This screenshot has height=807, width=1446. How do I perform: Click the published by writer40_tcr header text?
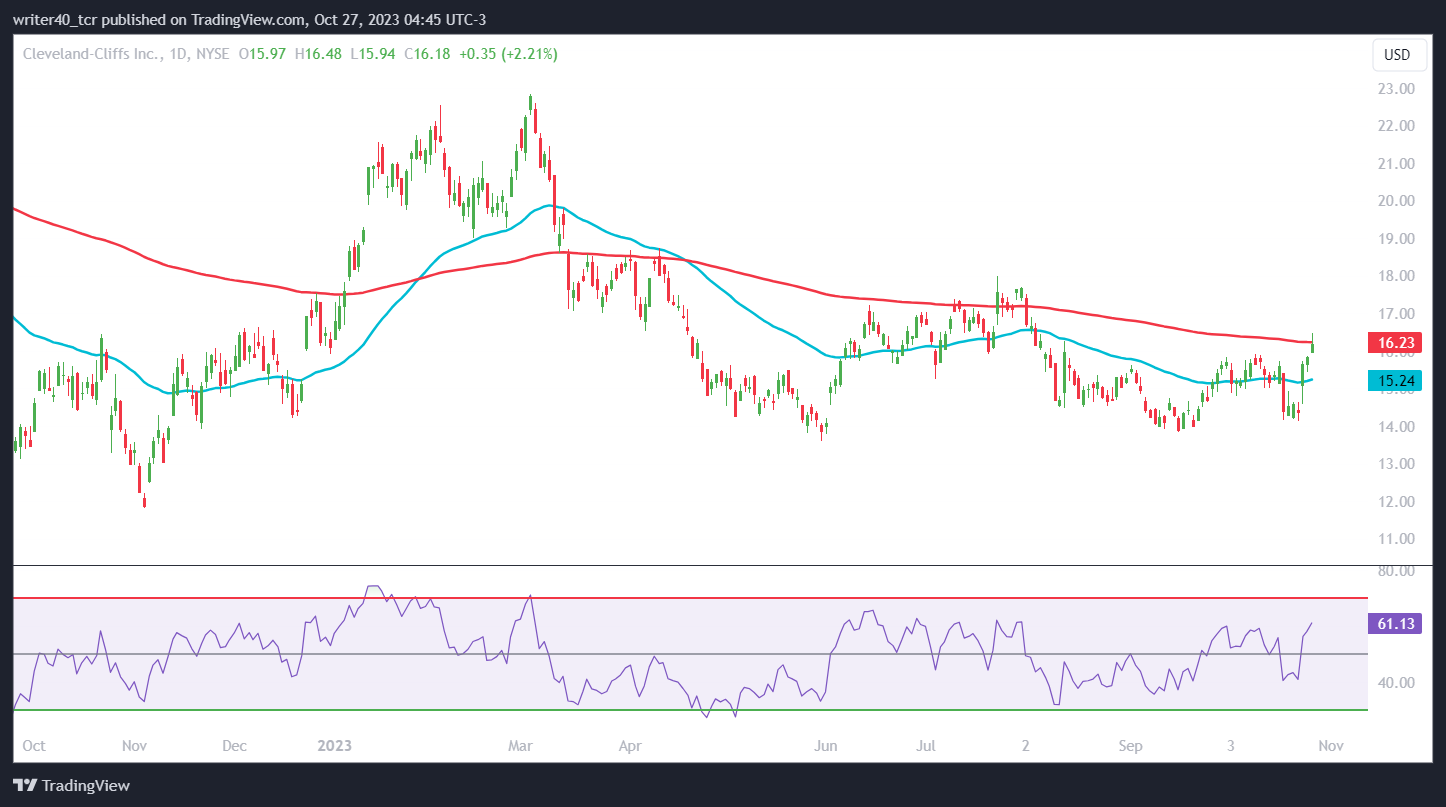pos(250,20)
